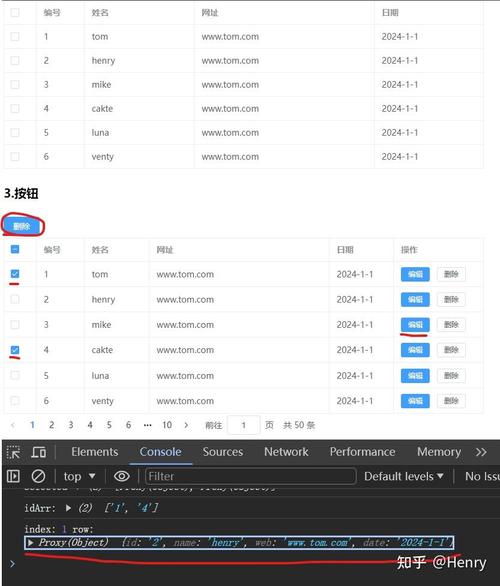
Task: Check row 3 mike in second table
Action: pos(15,324)
